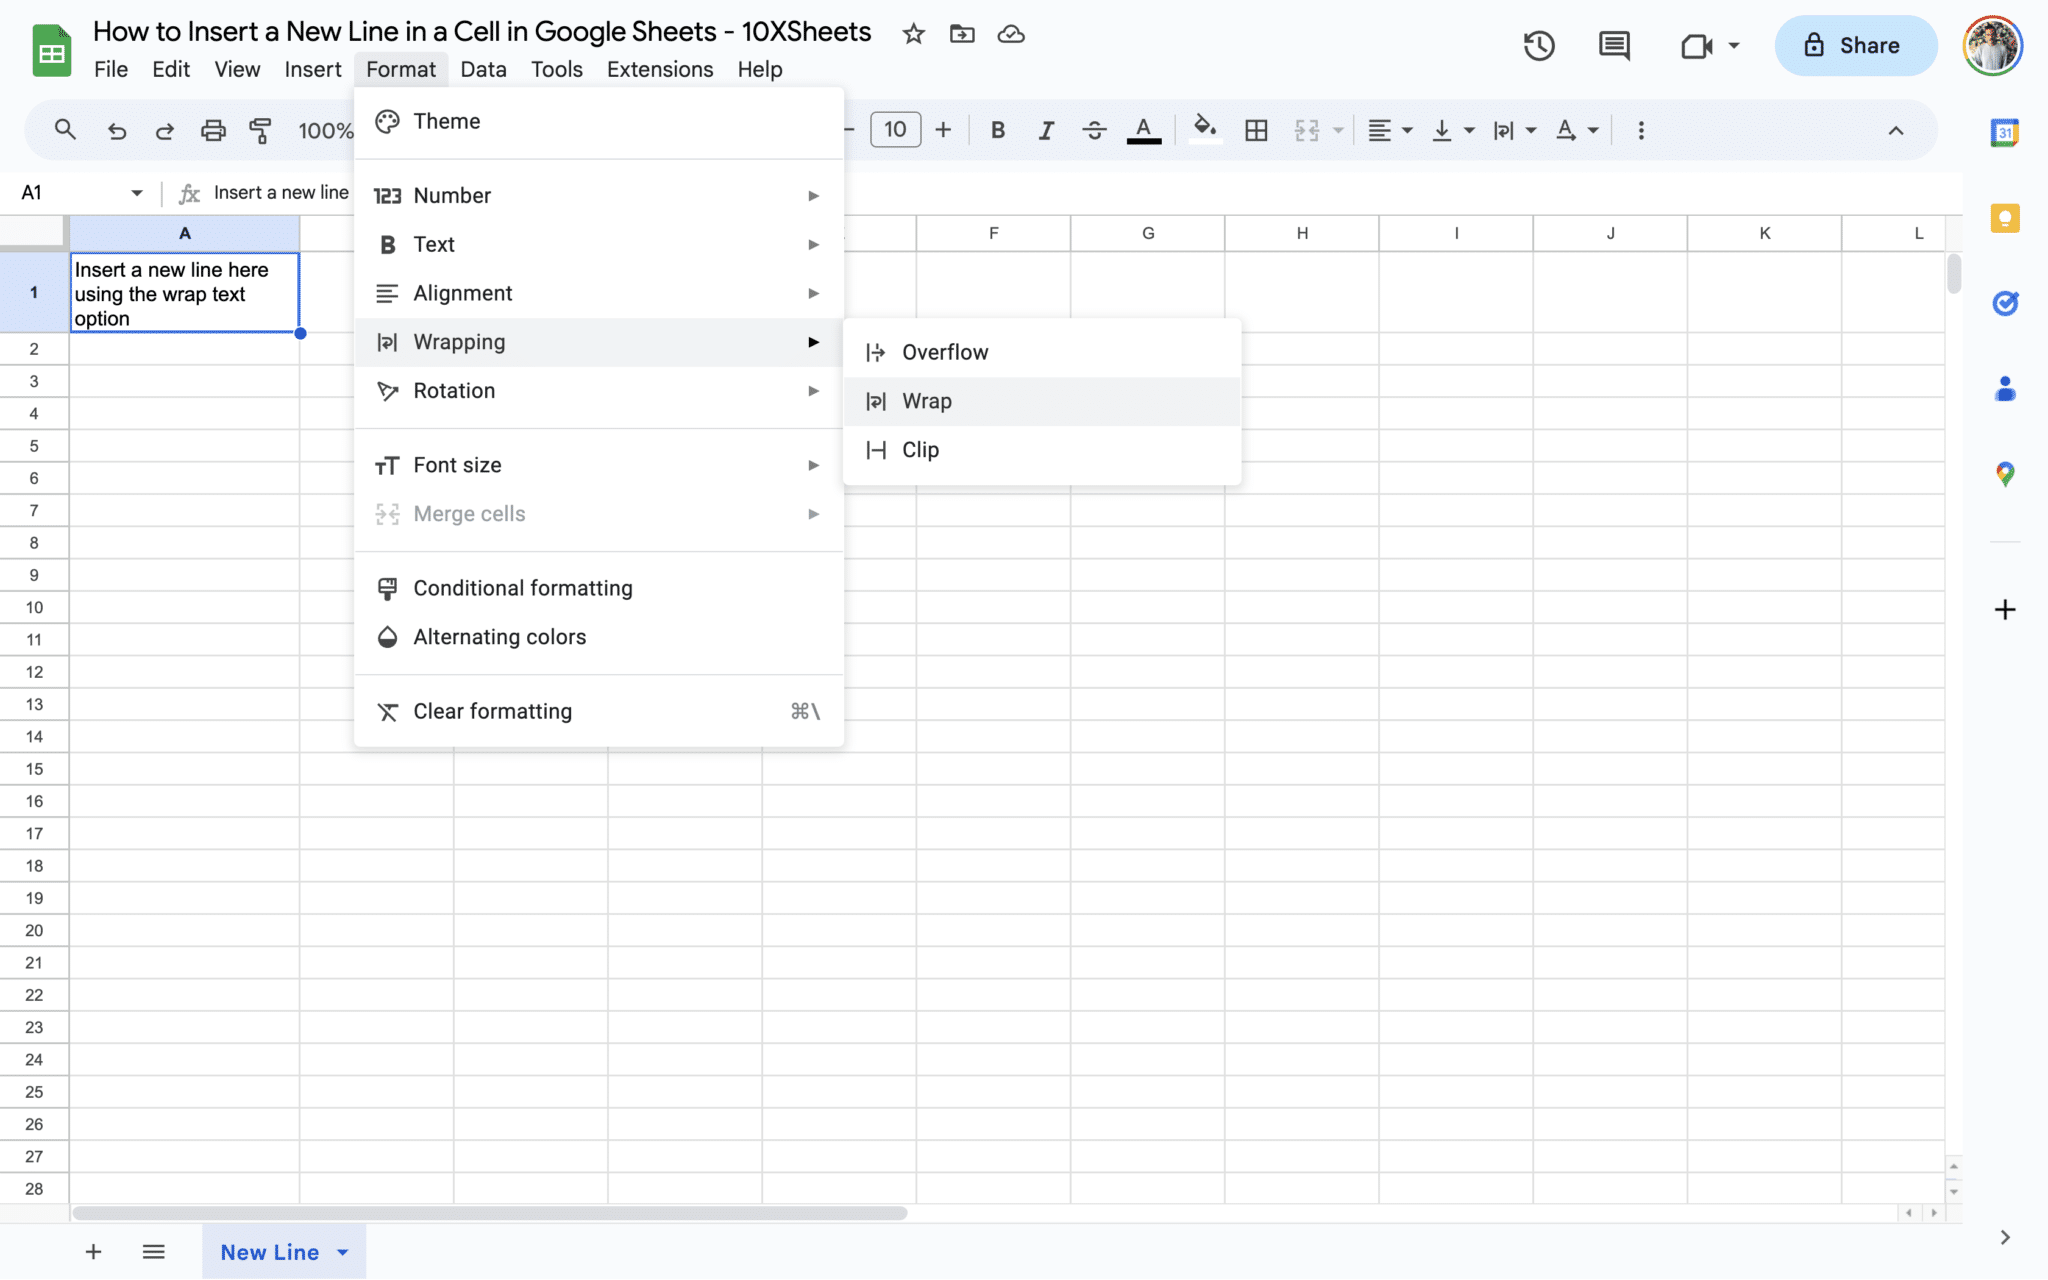
Task: Click the Share button
Action: [x=1856, y=45]
